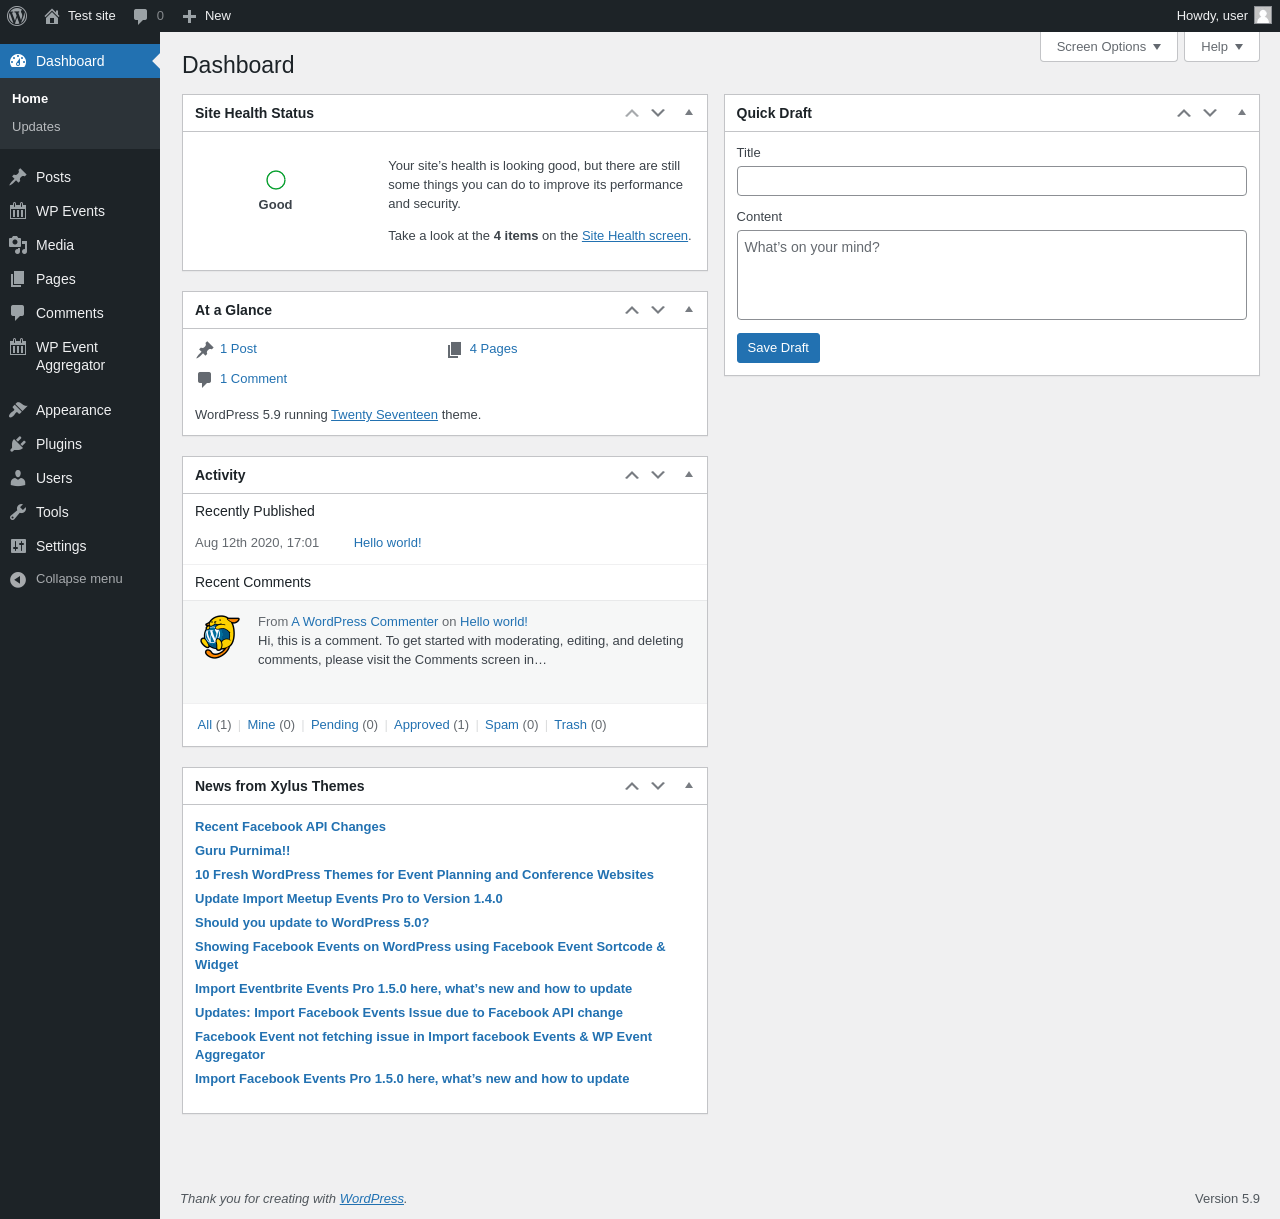Open the Twenty Seventeen theme link
The height and width of the screenshot is (1219, 1280).
click(x=384, y=415)
